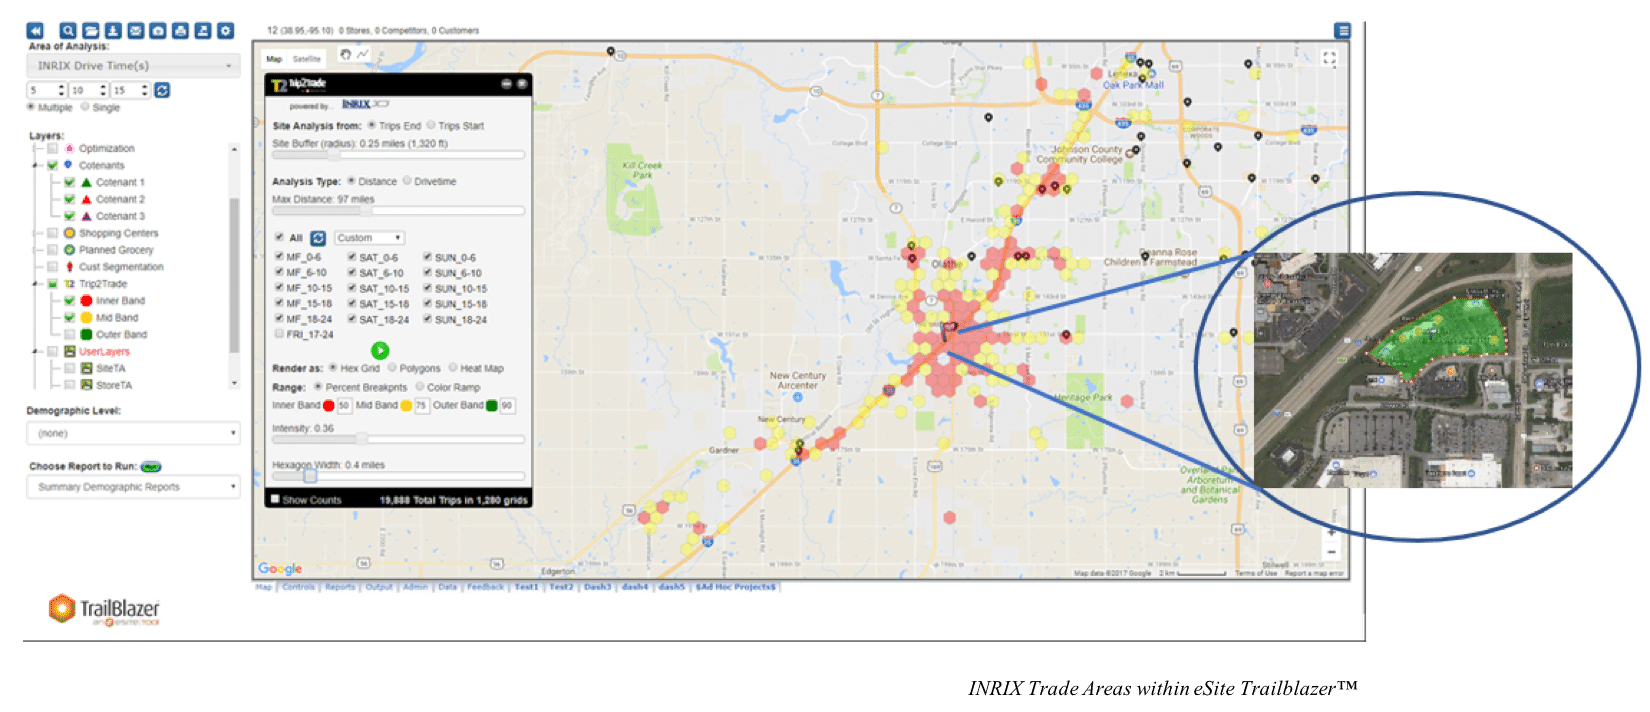Zoom out on the map
This screenshot has width=1650, height=712.
[1331, 552]
